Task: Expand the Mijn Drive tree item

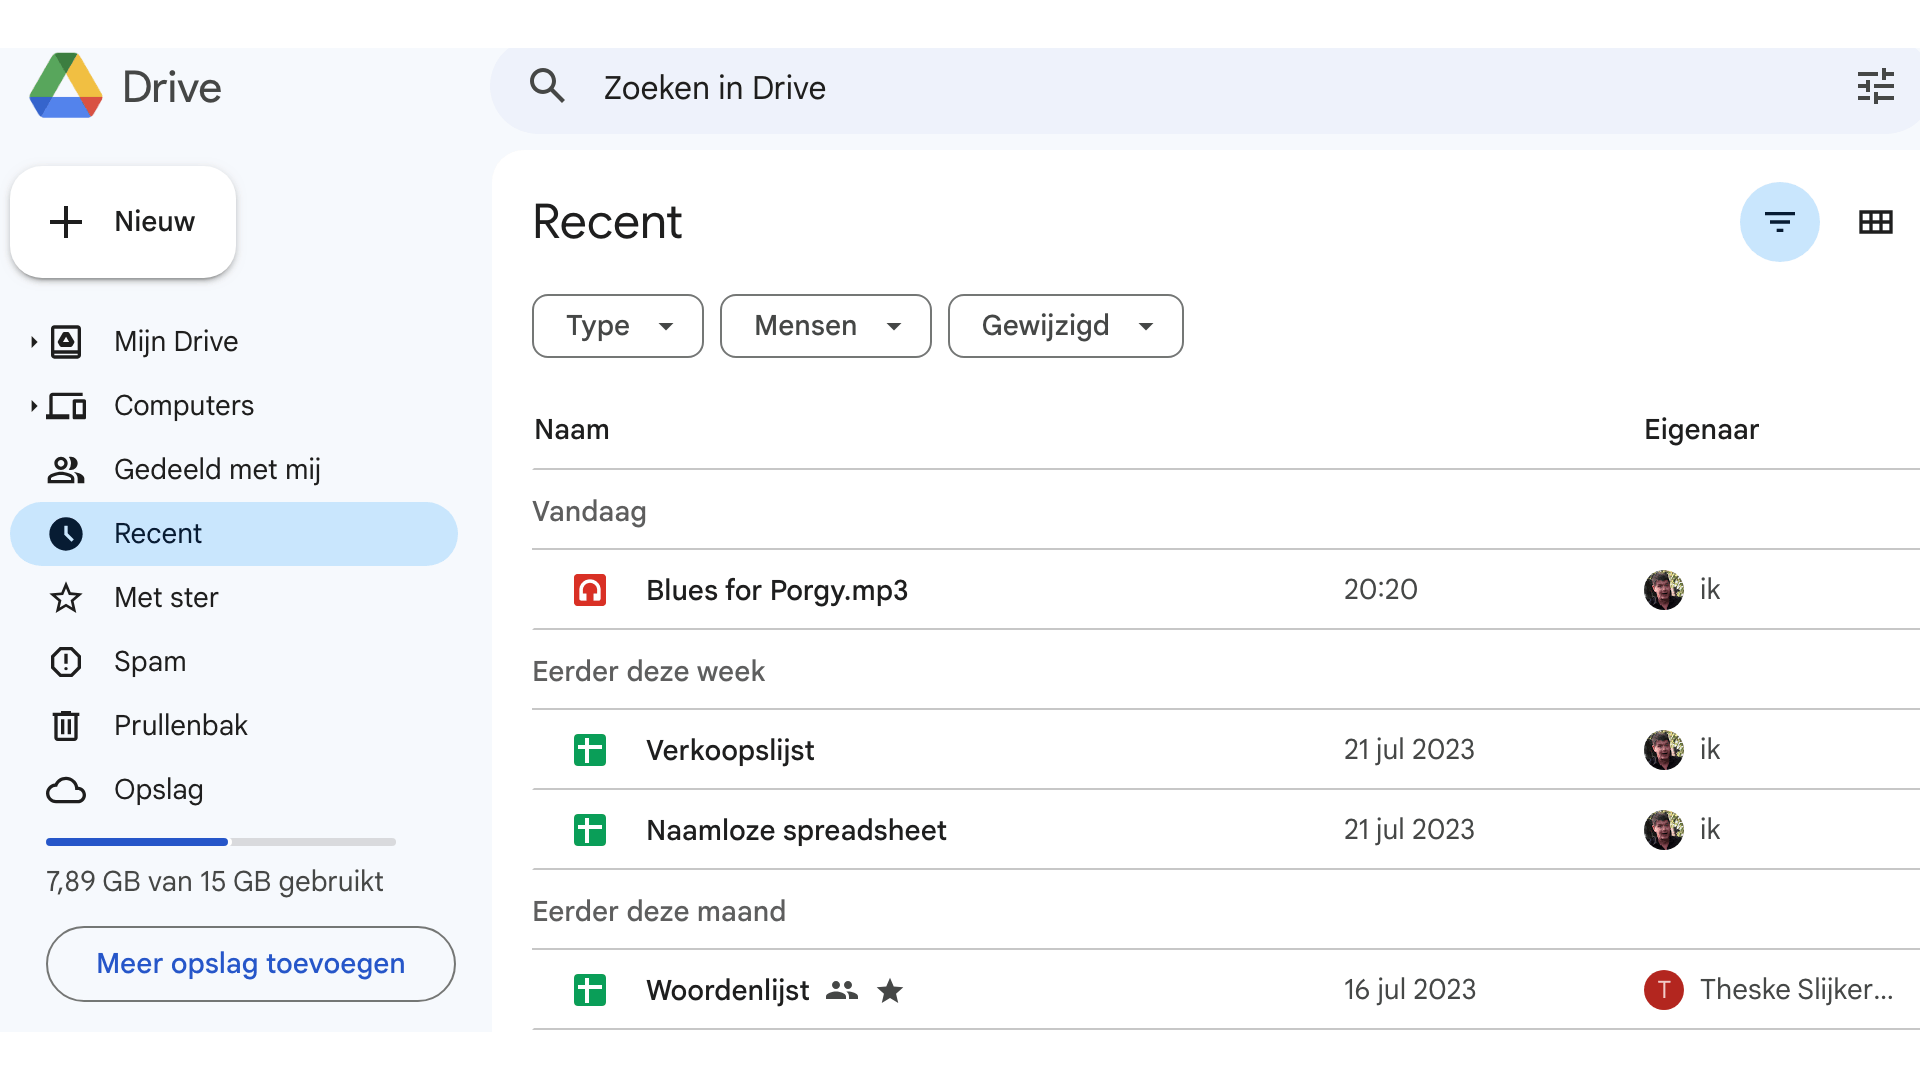Action: [x=32, y=341]
